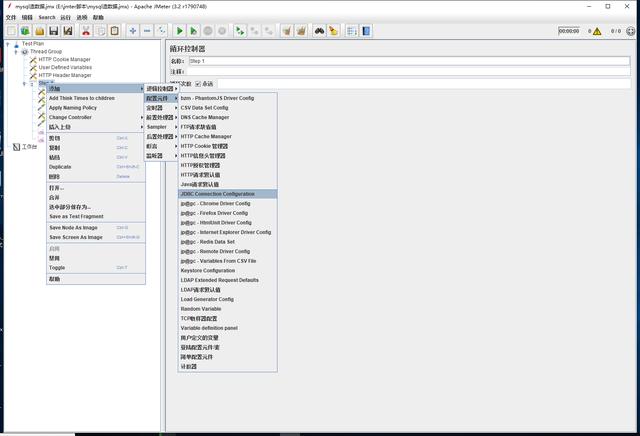Viewport: 640px width, 436px height.
Task: Click the scissors Cut icon in toolbar
Action: [x=86, y=31]
